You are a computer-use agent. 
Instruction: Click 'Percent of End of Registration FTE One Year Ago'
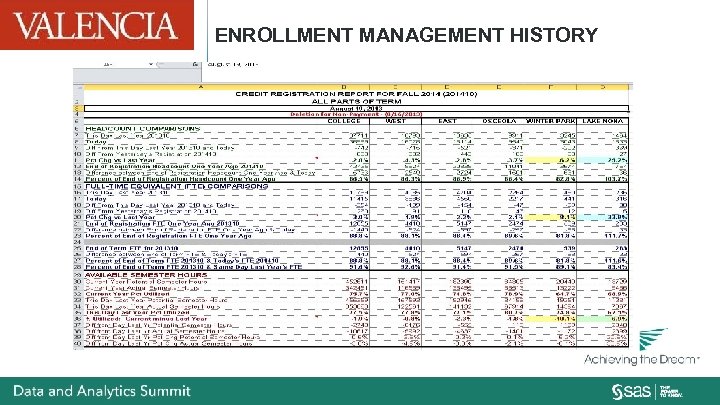coord(169,236)
